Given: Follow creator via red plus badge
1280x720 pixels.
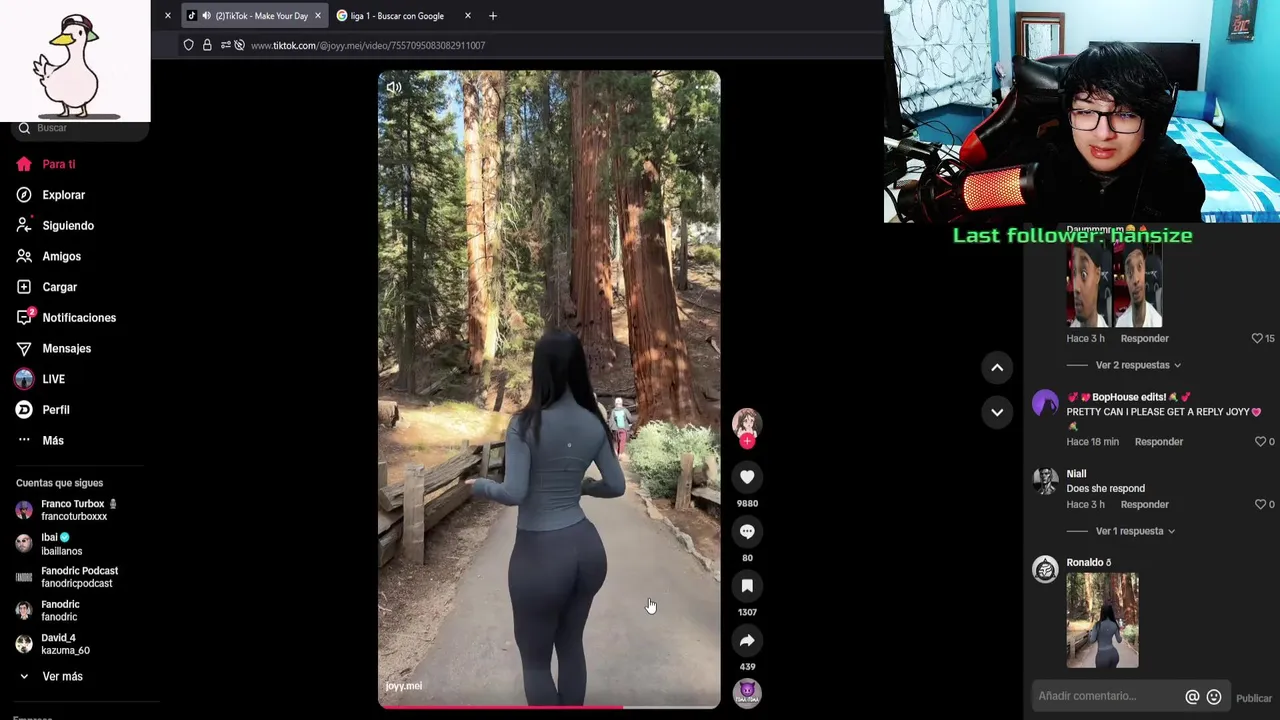Looking at the screenshot, I should click(x=747, y=441).
